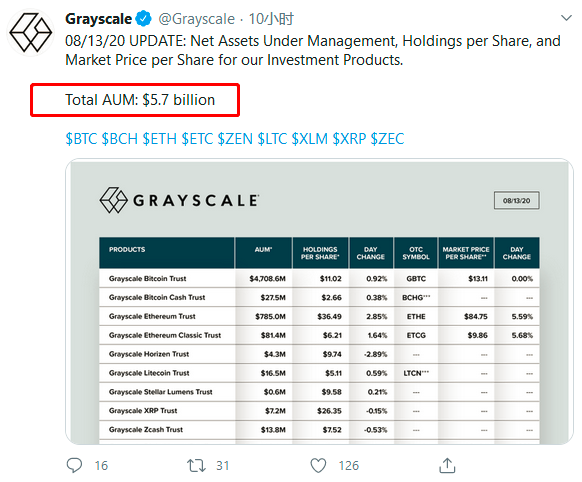Click the blue verified badge icon
This screenshot has width=582, height=482.
click(144, 19)
